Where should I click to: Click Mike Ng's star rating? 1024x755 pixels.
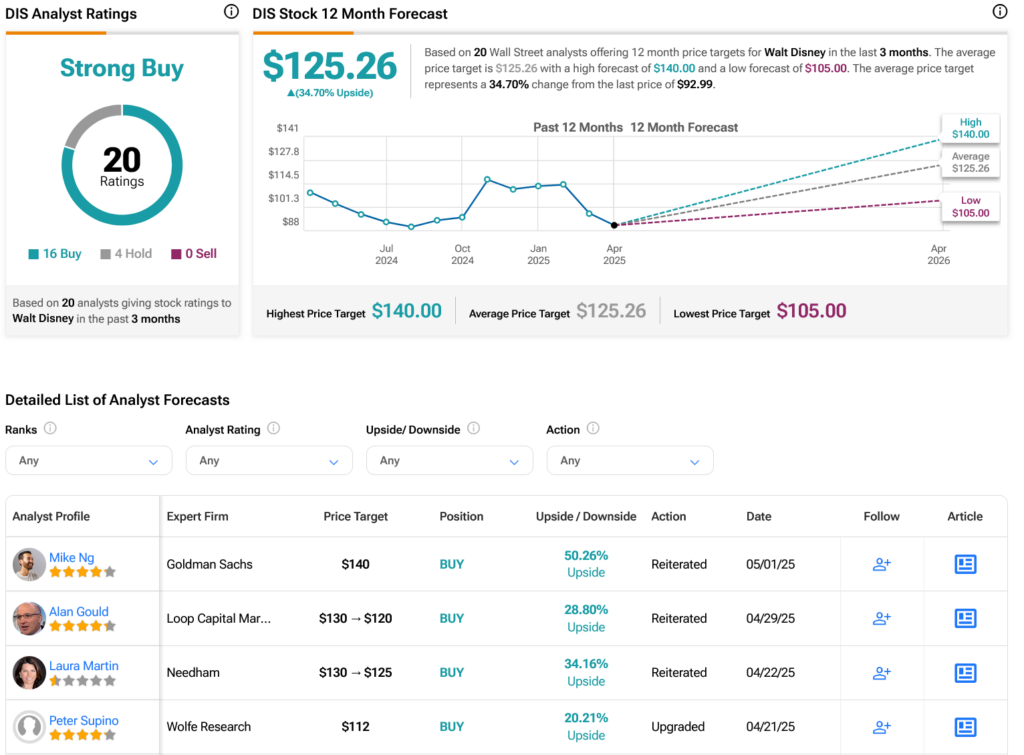[x=82, y=572]
